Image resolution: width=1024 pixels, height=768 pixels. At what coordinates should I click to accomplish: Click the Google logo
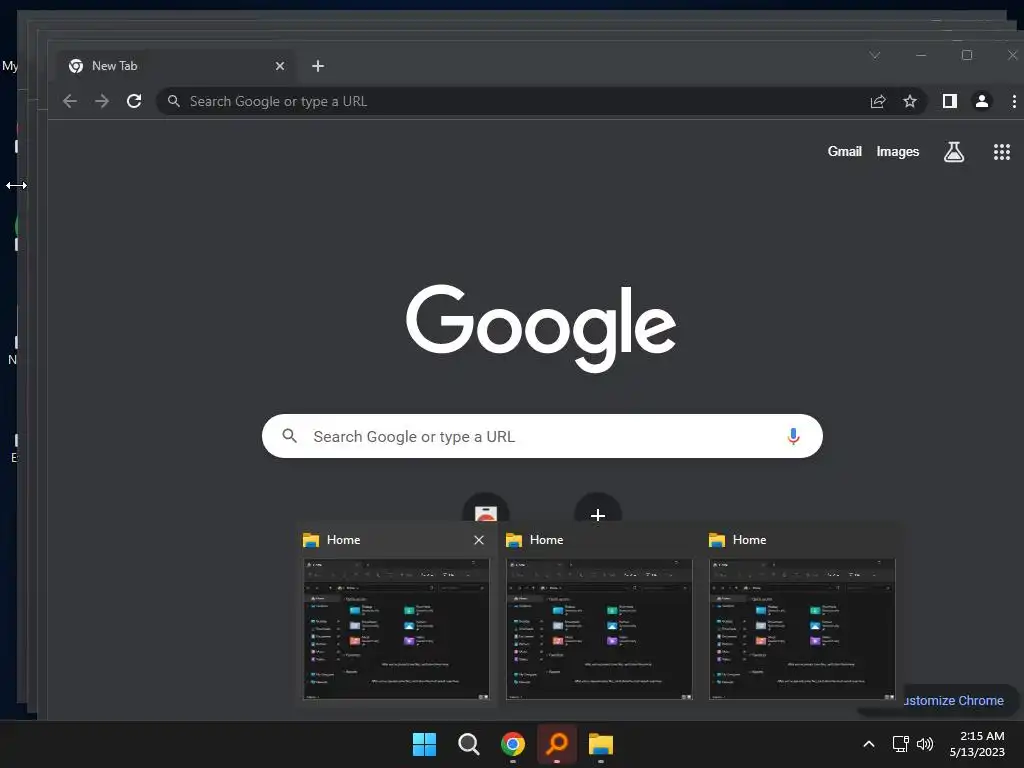(x=541, y=328)
